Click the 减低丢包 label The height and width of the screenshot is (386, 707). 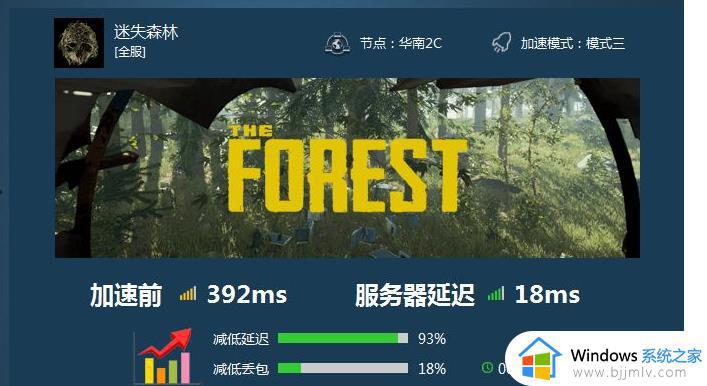tap(241, 368)
